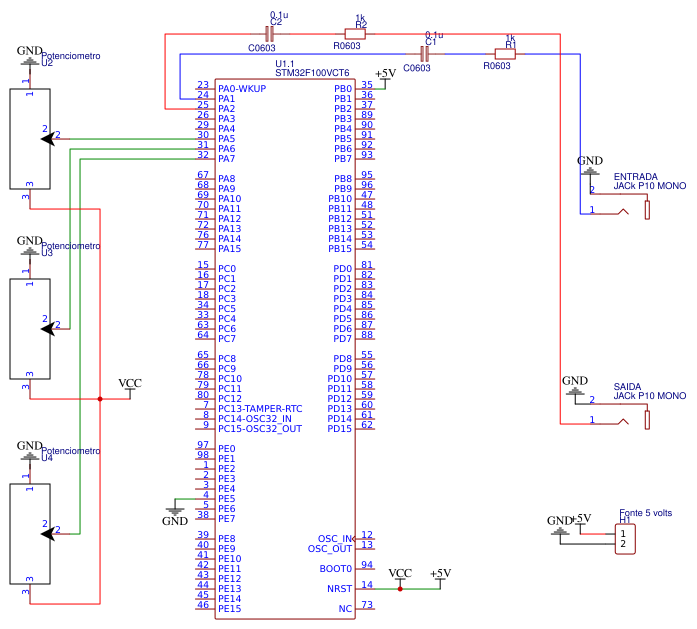Image resolution: width=697 pixels, height=629 pixels.
Task: Click the PA1 pin label
Action: point(226,99)
